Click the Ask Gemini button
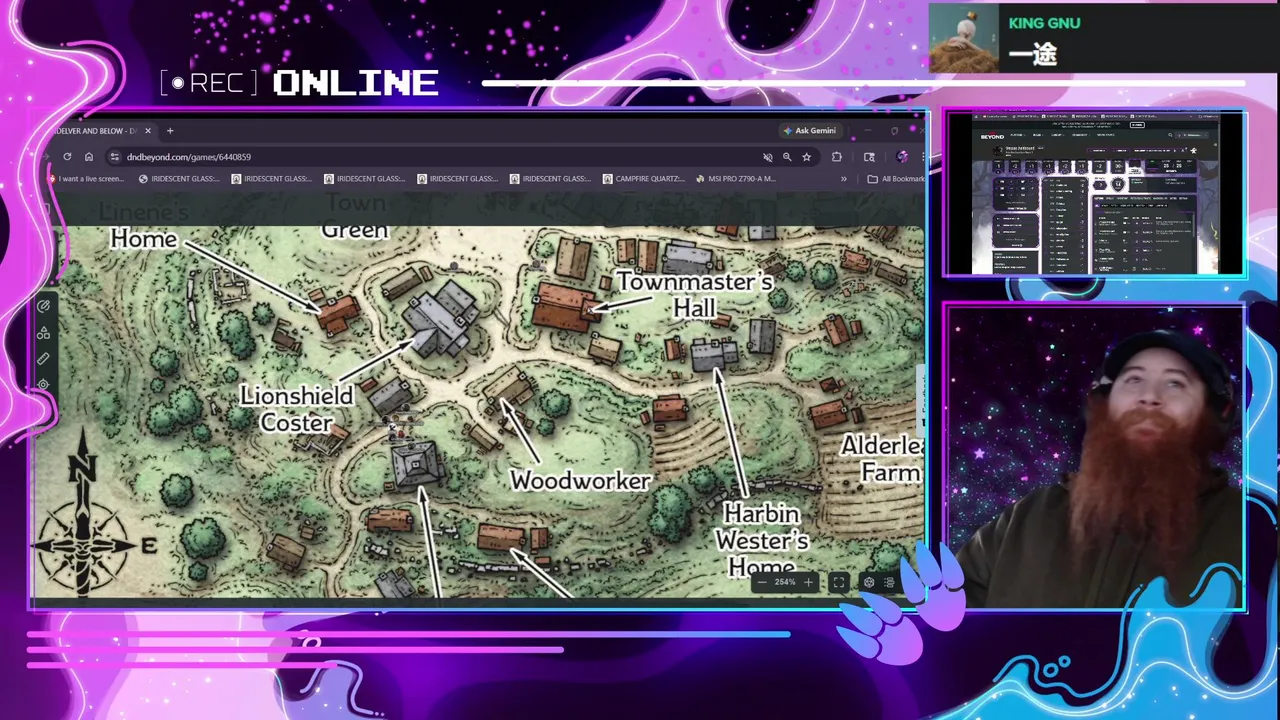The width and height of the screenshot is (1280, 720). coord(810,131)
